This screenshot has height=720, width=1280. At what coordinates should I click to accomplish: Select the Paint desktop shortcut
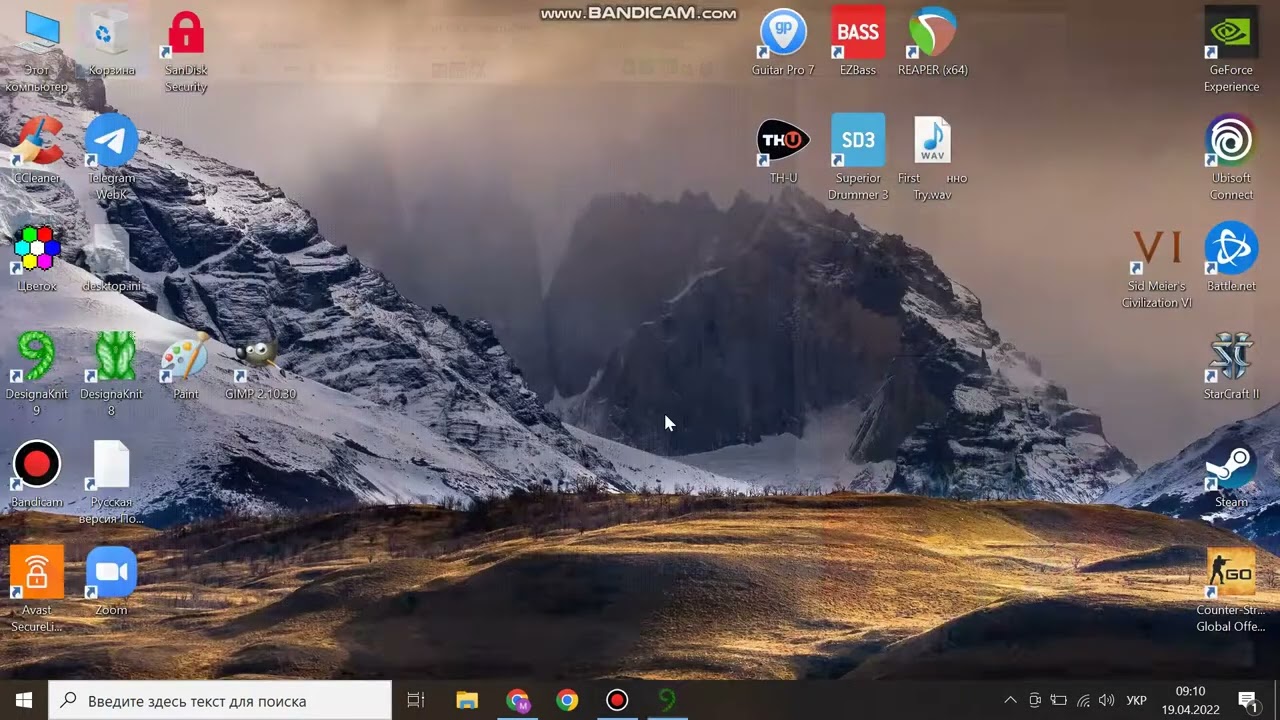tap(186, 366)
